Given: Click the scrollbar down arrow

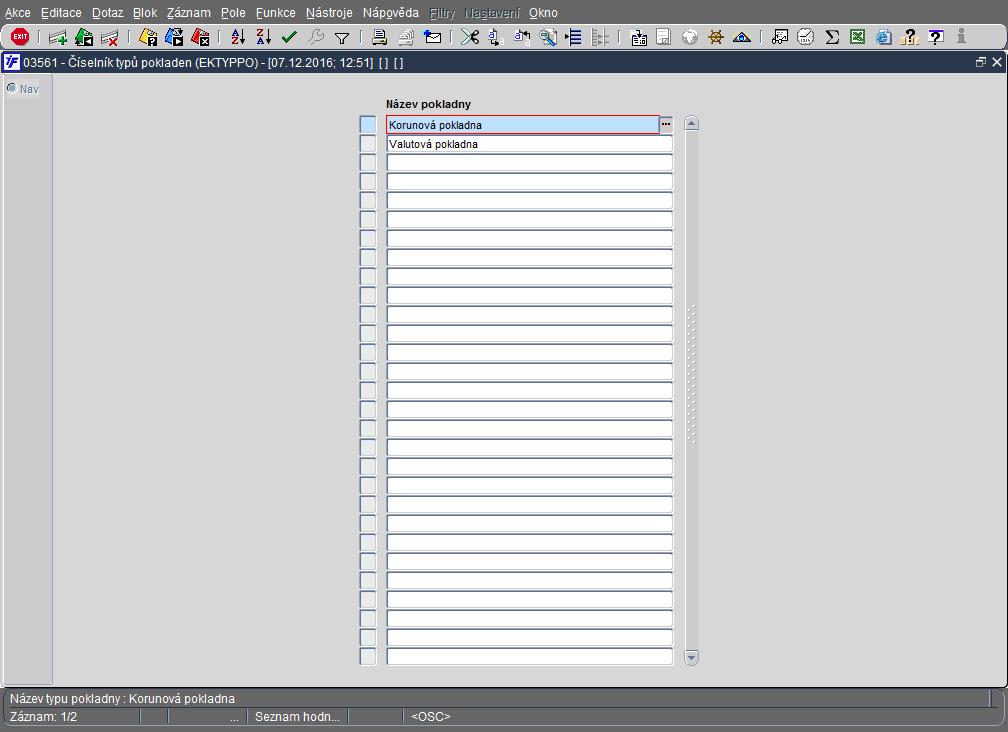Looking at the screenshot, I should (x=692, y=657).
